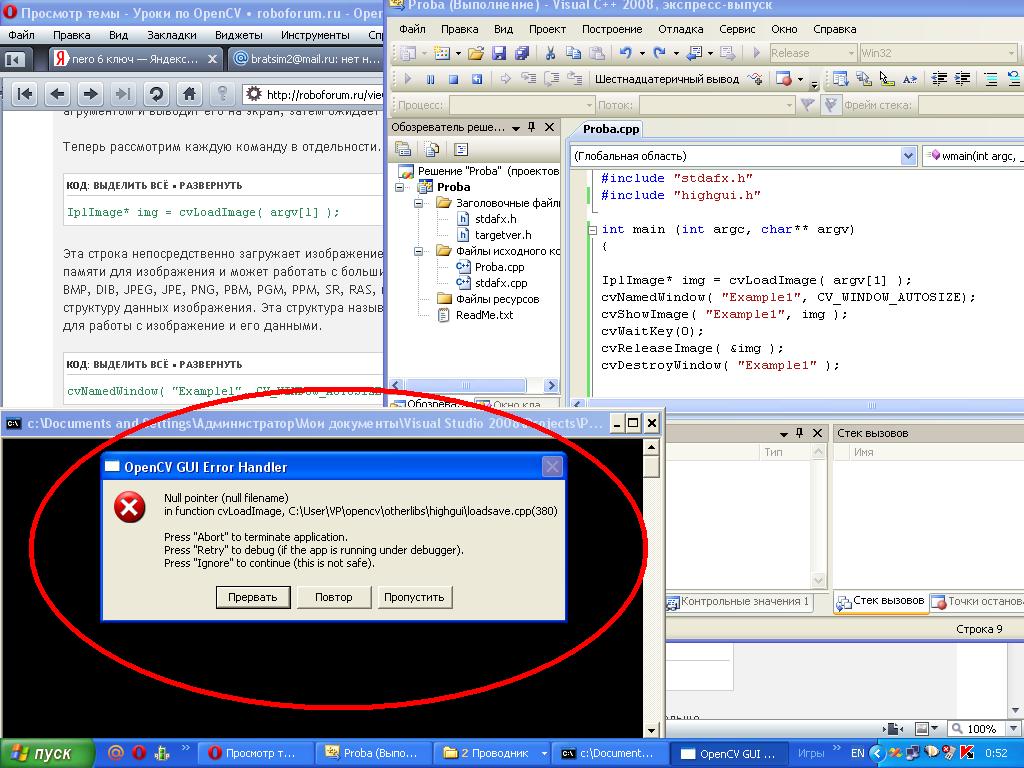Toggle the Hexadecimal output button
1024x768 pixels.
coord(667,79)
